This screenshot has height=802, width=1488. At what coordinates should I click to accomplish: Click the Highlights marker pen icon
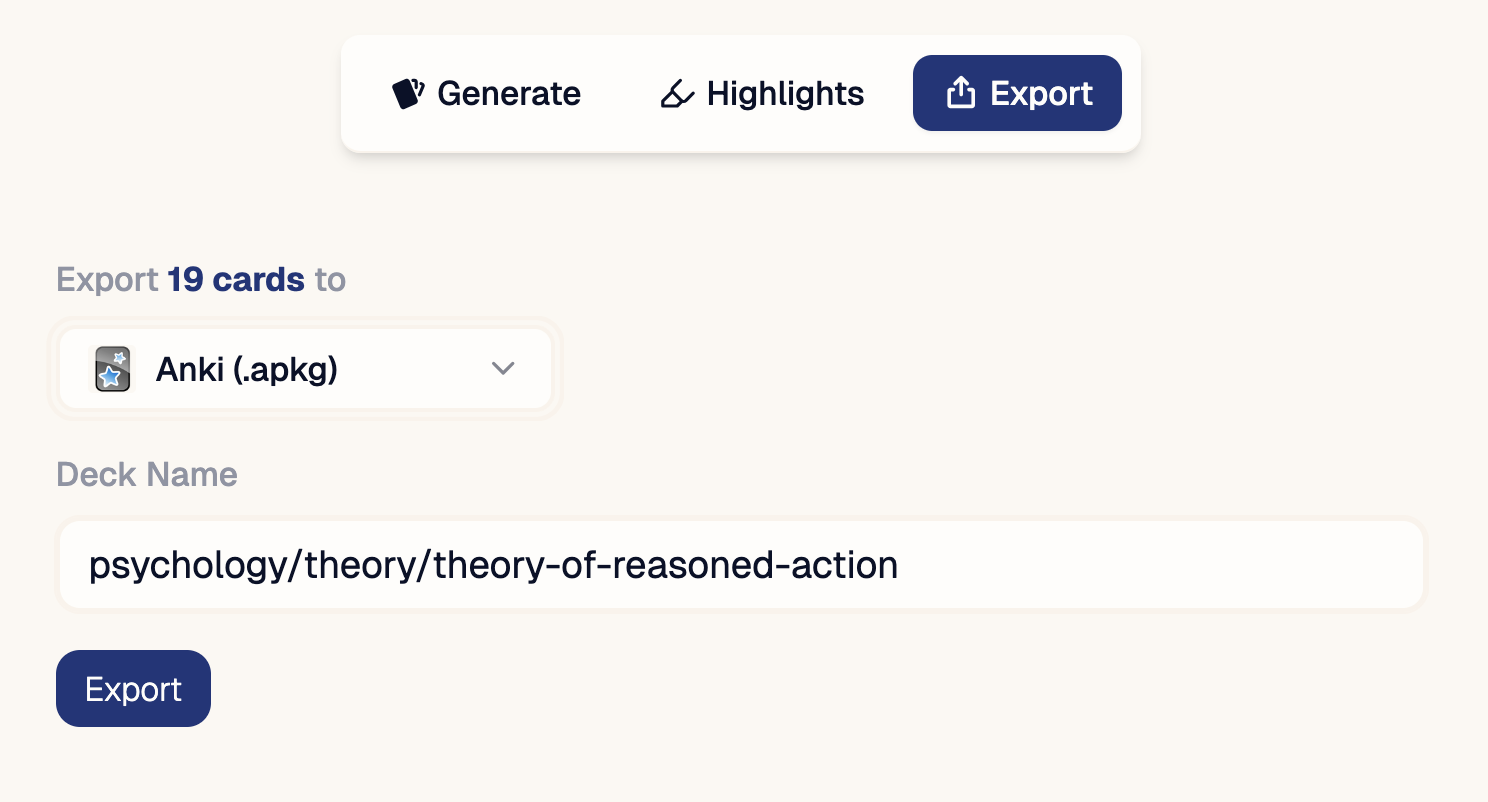pyautogui.click(x=677, y=94)
